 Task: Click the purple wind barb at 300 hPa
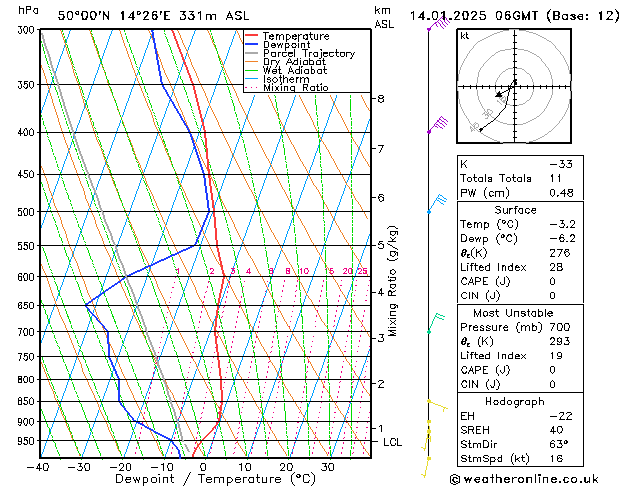click(438, 23)
